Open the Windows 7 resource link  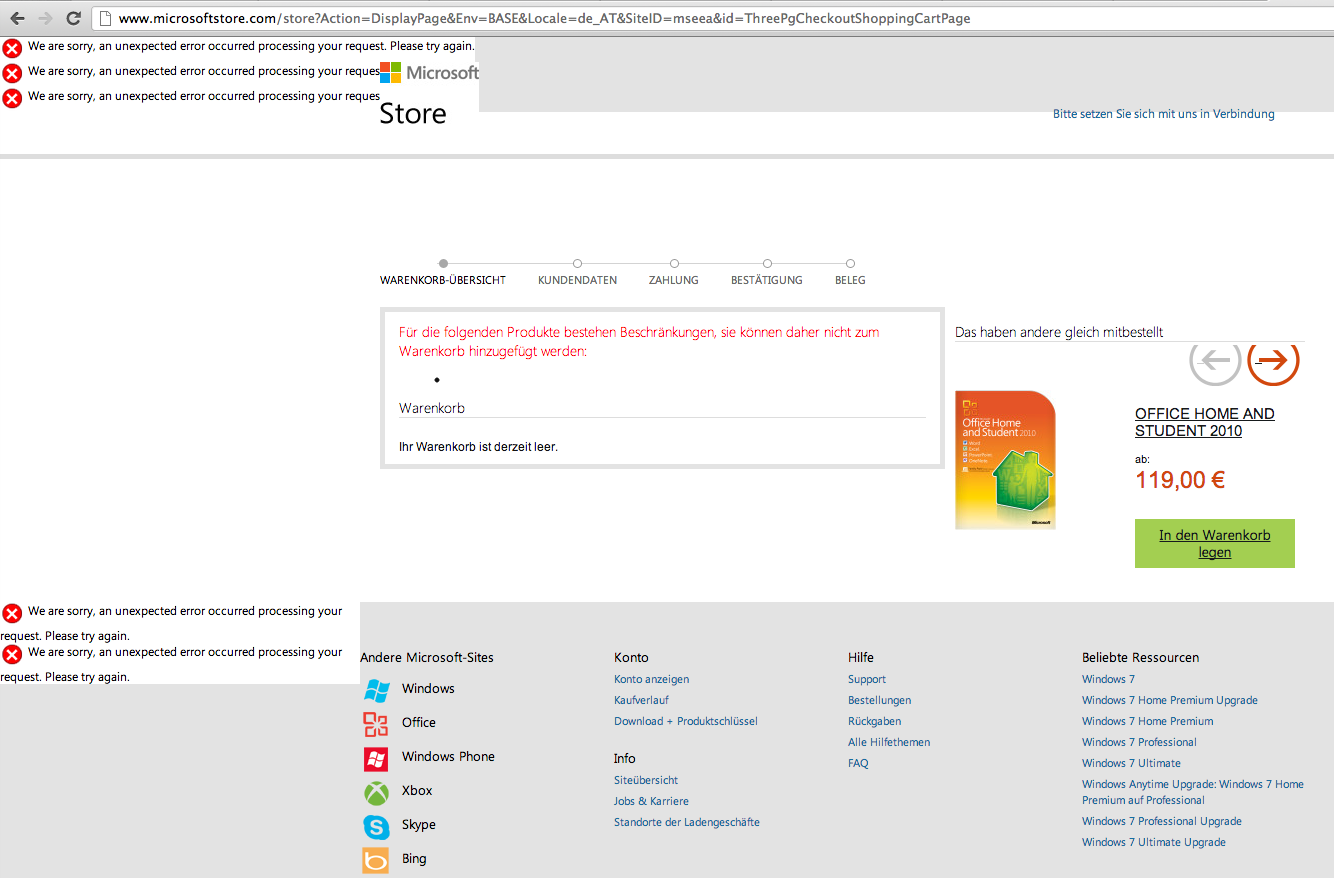(1108, 679)
